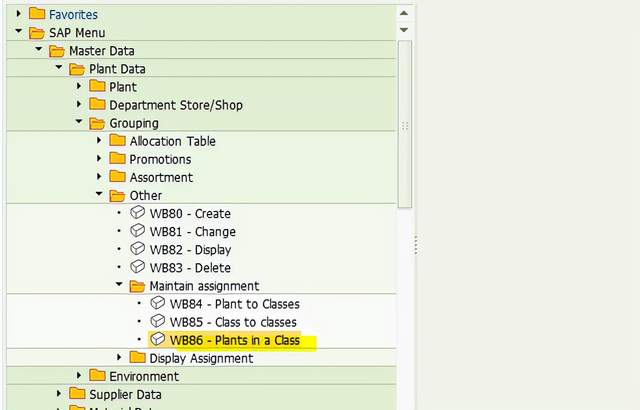
Task: Open WB86 - Plants in a Class
Action: pos(235,340)
